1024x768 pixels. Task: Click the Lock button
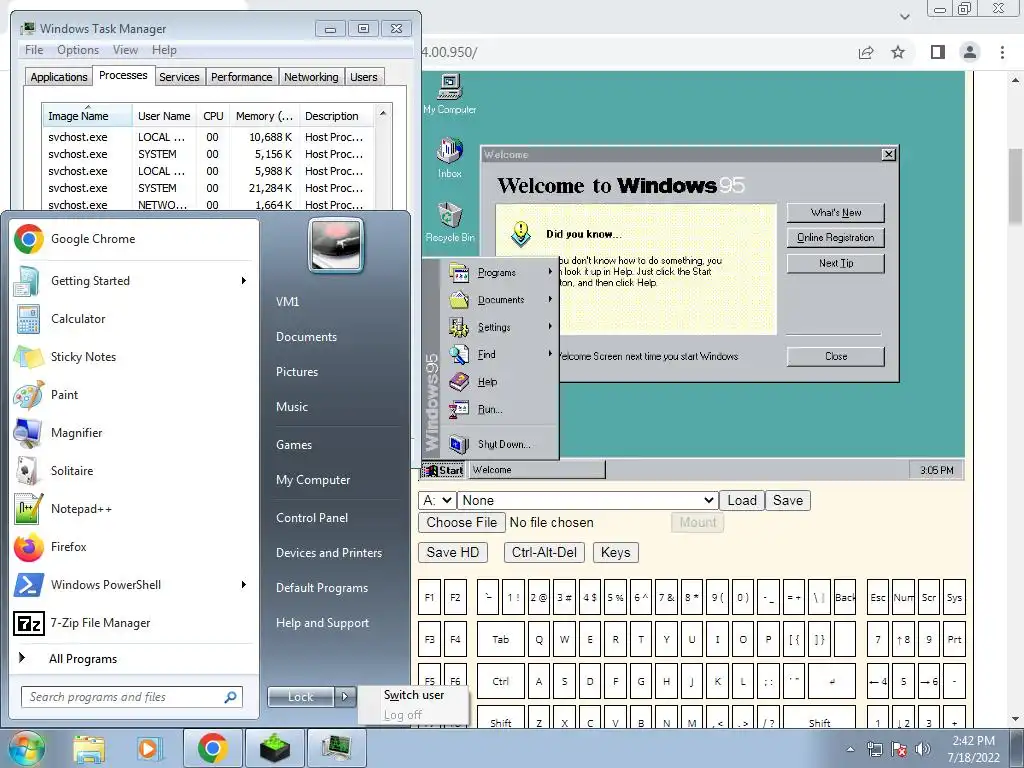(300, 697)
